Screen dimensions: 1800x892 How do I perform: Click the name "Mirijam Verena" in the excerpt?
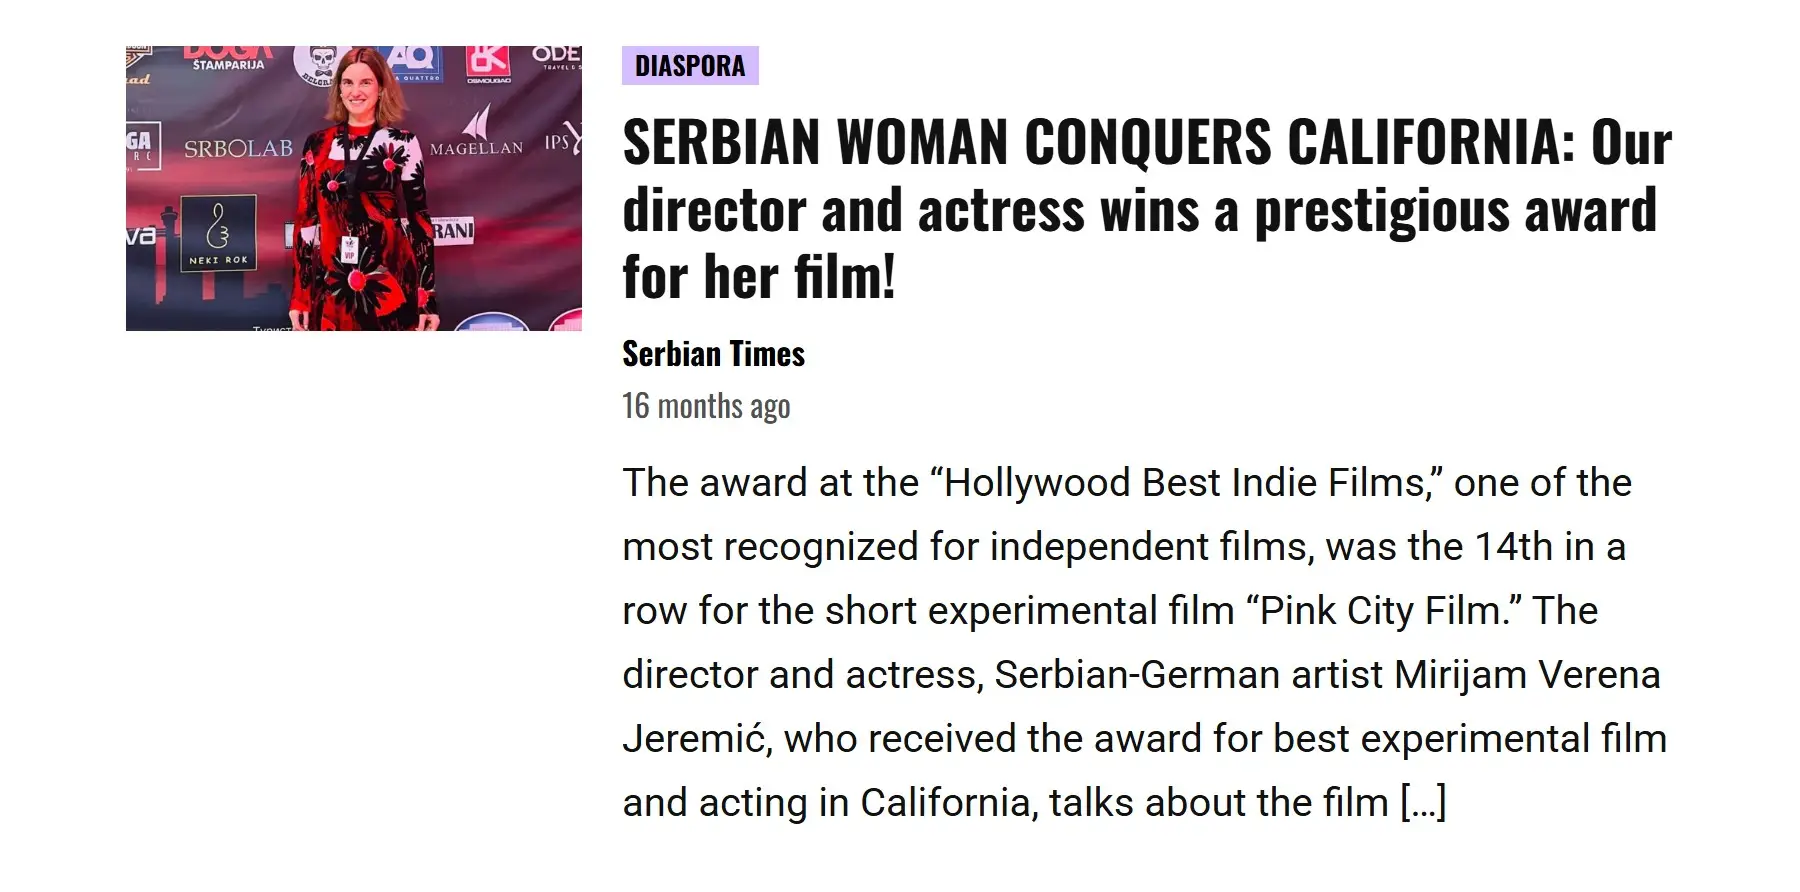[1527, 675]
